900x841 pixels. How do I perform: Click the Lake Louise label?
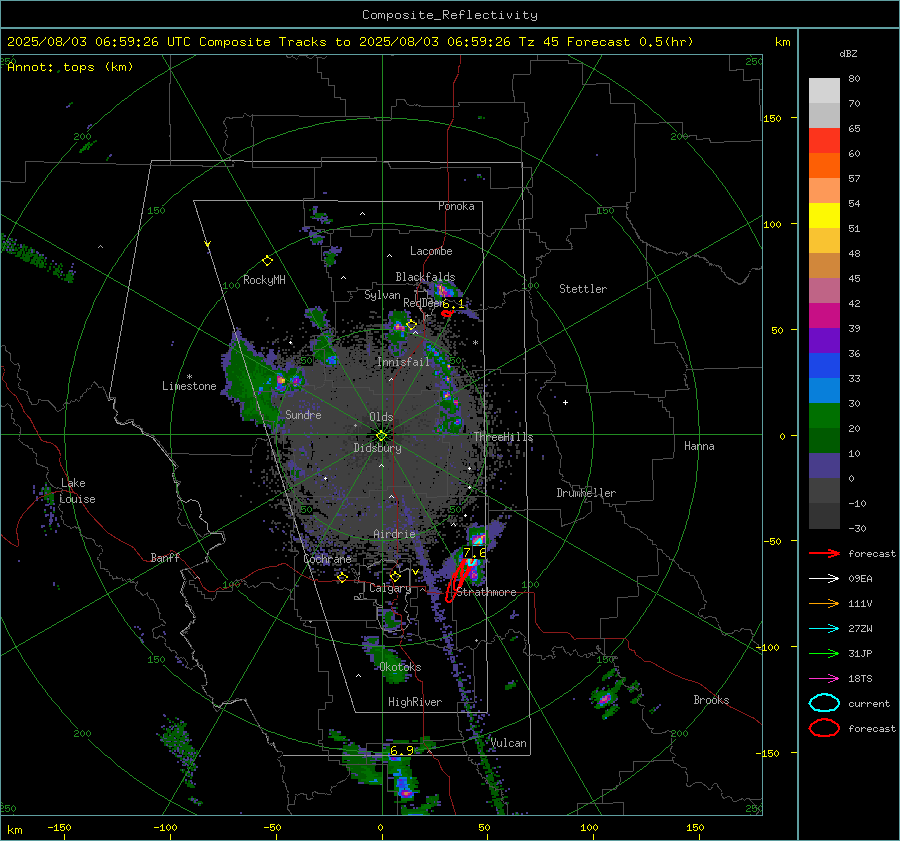(77, 491)
